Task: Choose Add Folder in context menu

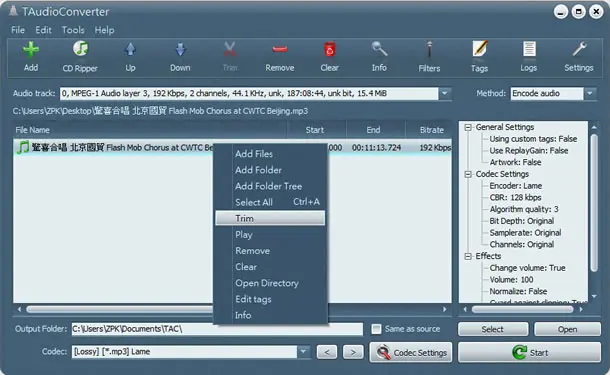Action: tap(270, 170)
